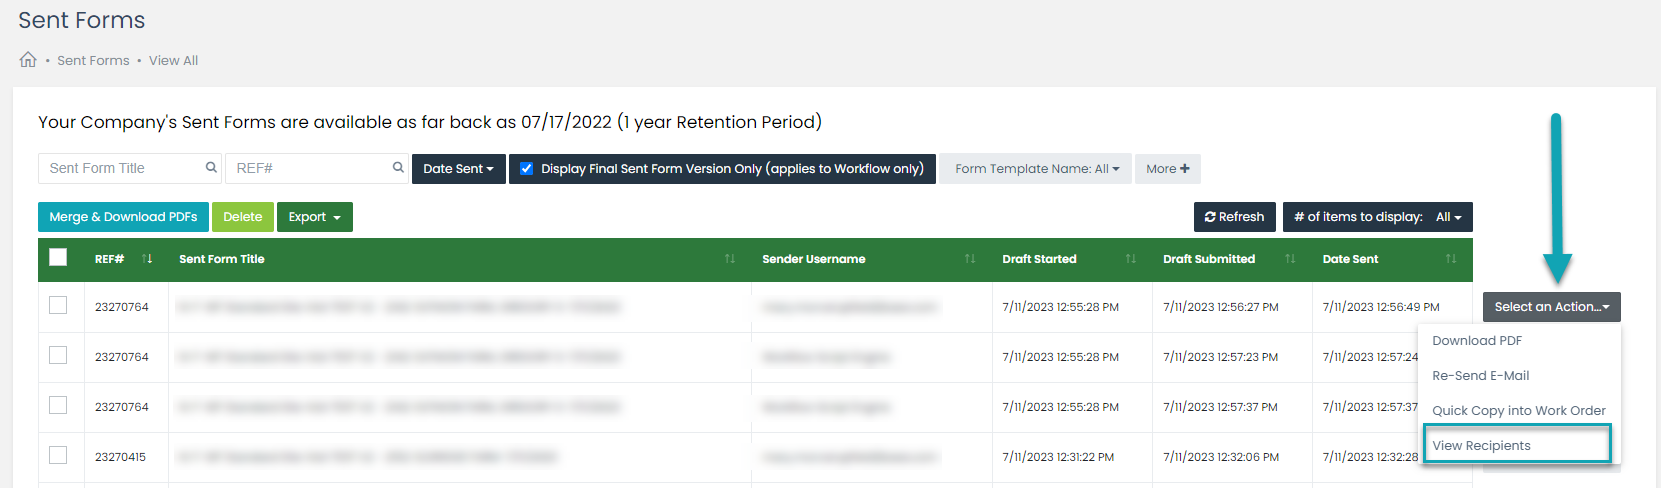Open the Date Sent filter dropdown
The image size is (1661, 488).
click(459, 169)
